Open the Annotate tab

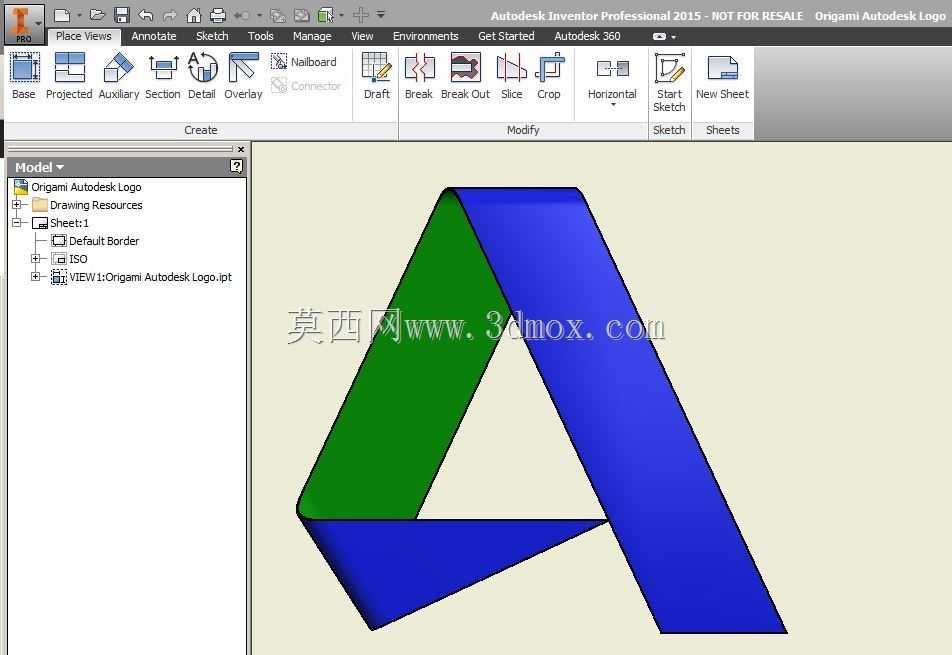click(154, 36)
